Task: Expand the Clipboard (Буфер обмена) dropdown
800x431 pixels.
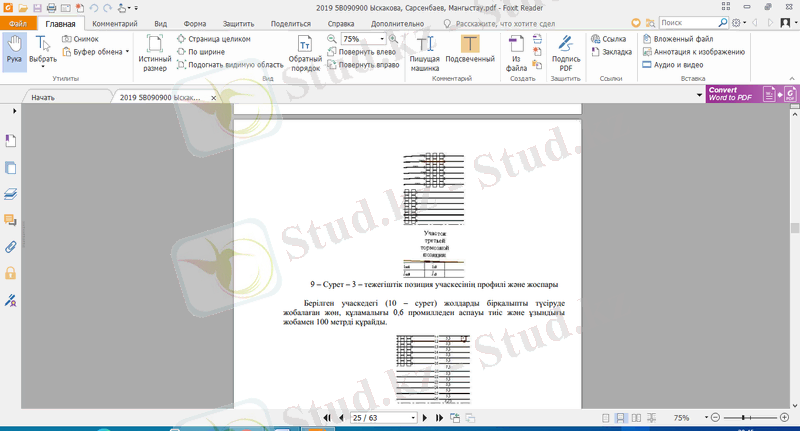Action: click(127, 51)
